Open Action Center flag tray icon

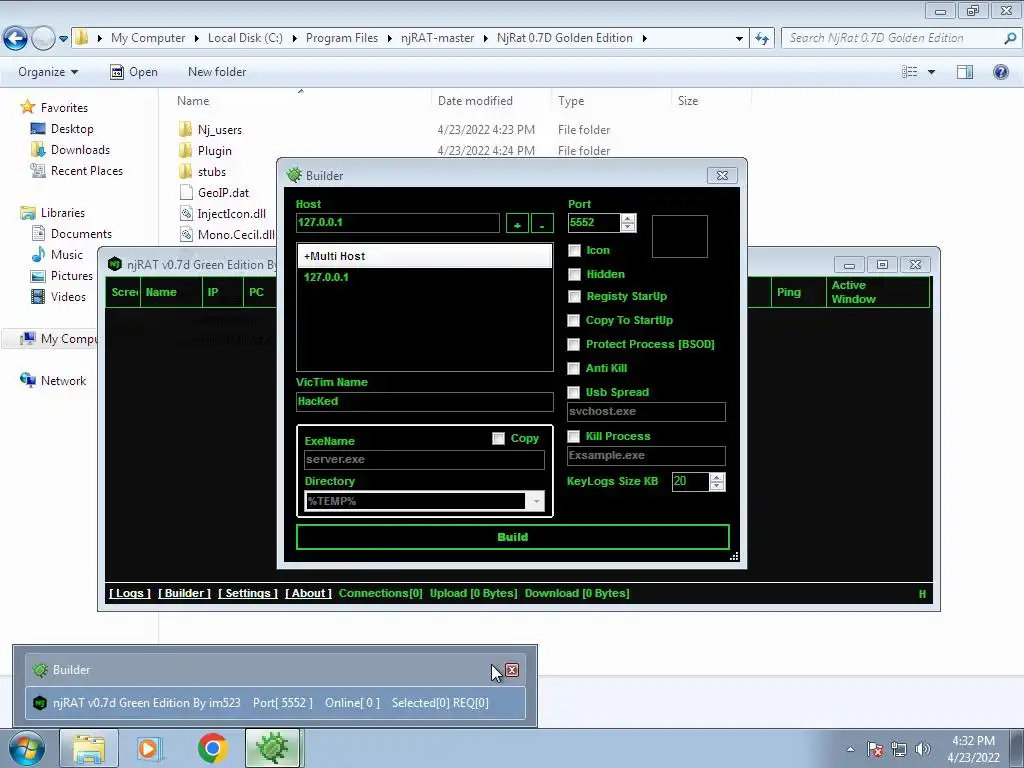click(875, 749)
